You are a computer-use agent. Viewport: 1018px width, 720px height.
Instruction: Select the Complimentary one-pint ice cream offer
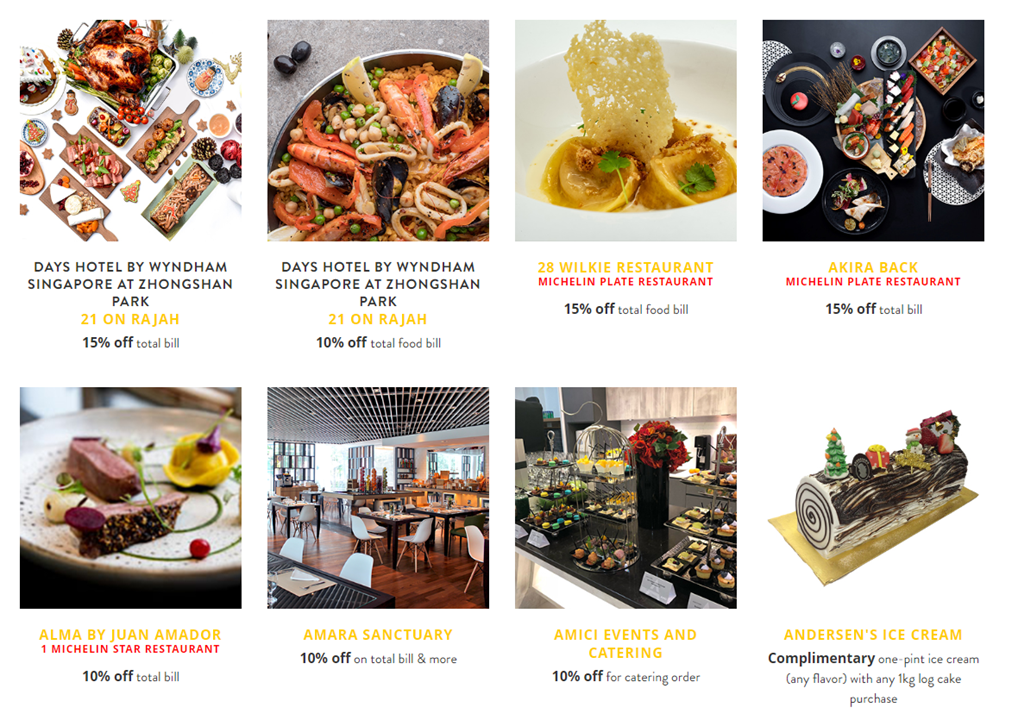873,678
